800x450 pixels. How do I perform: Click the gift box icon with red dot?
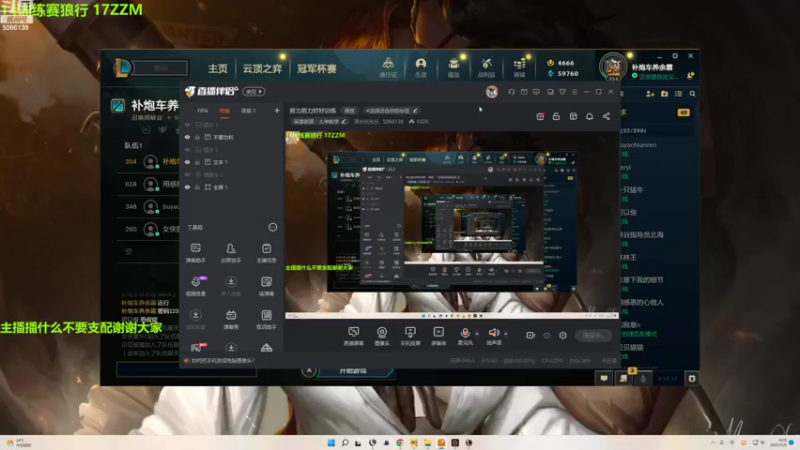pos(540,116)
